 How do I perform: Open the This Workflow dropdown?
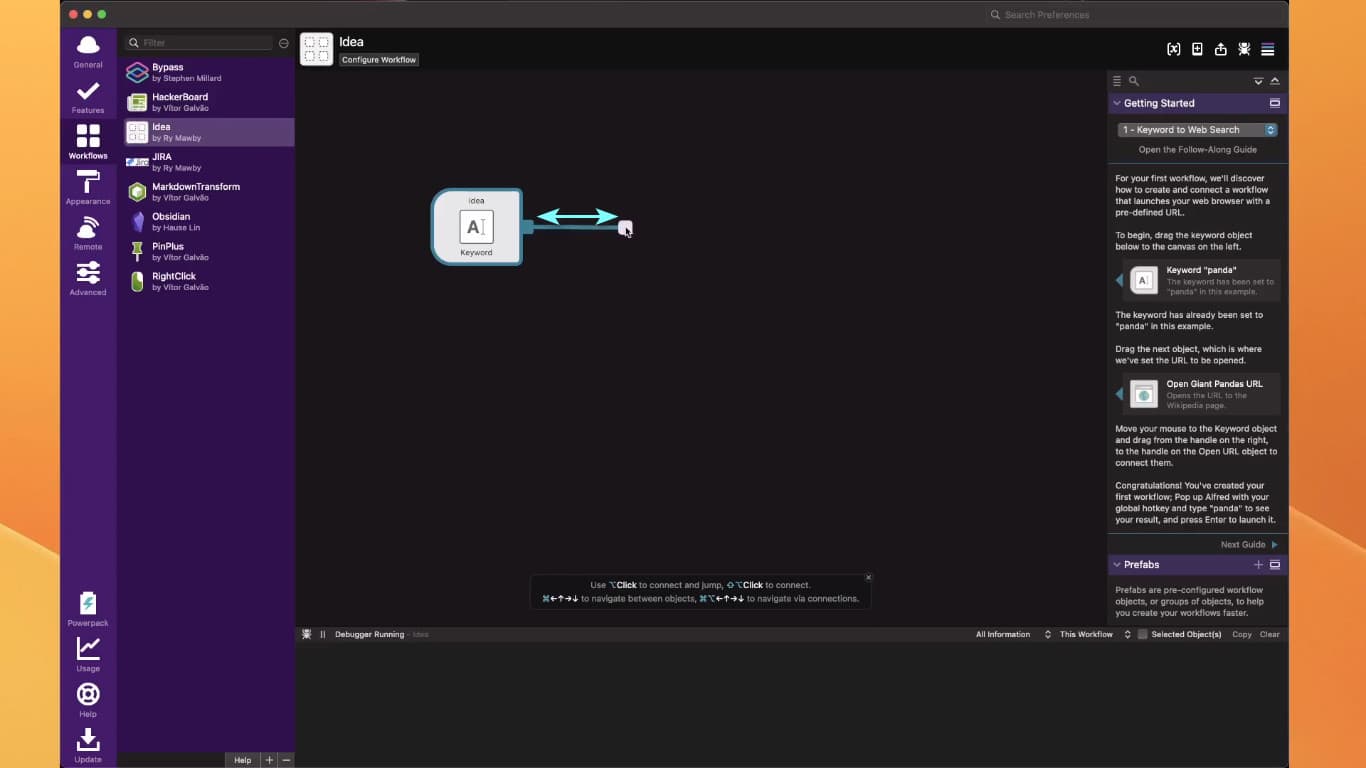1095,634
